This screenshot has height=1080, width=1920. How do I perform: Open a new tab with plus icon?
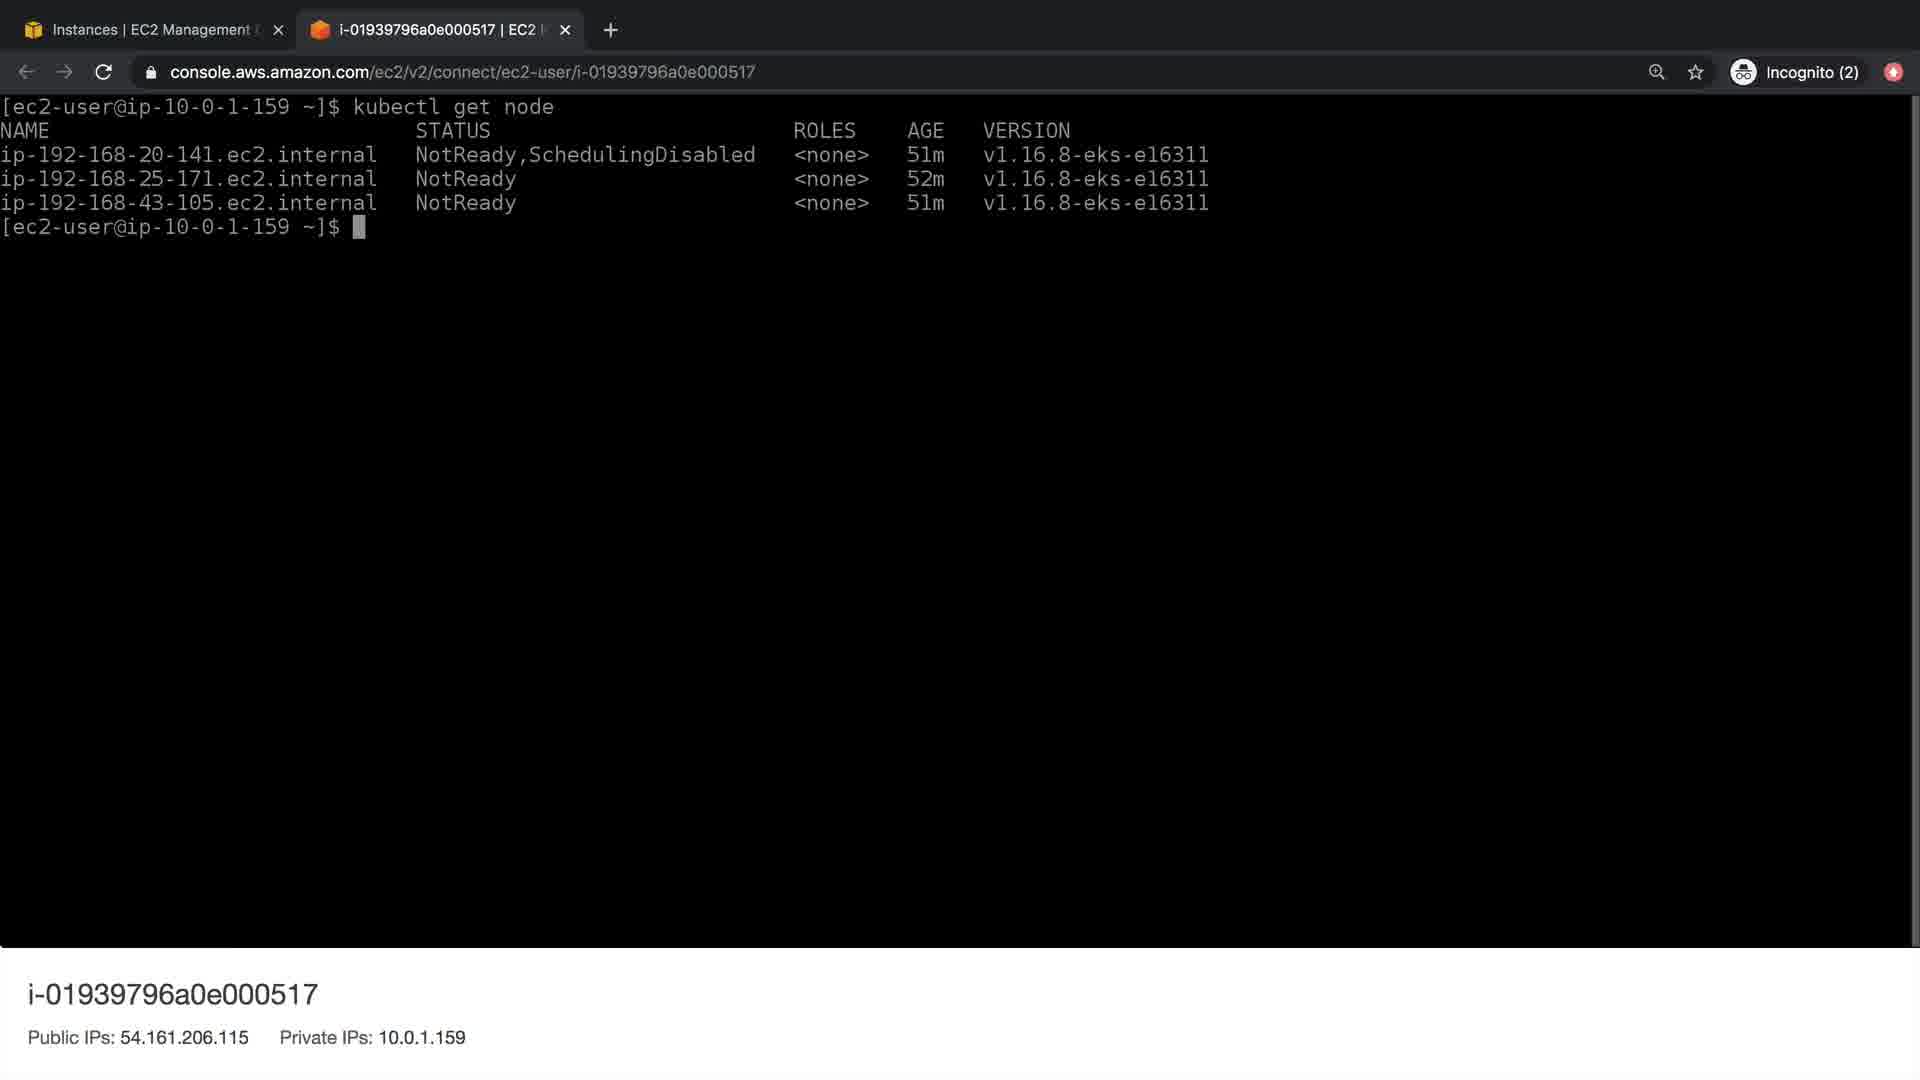tap(610, 30)
